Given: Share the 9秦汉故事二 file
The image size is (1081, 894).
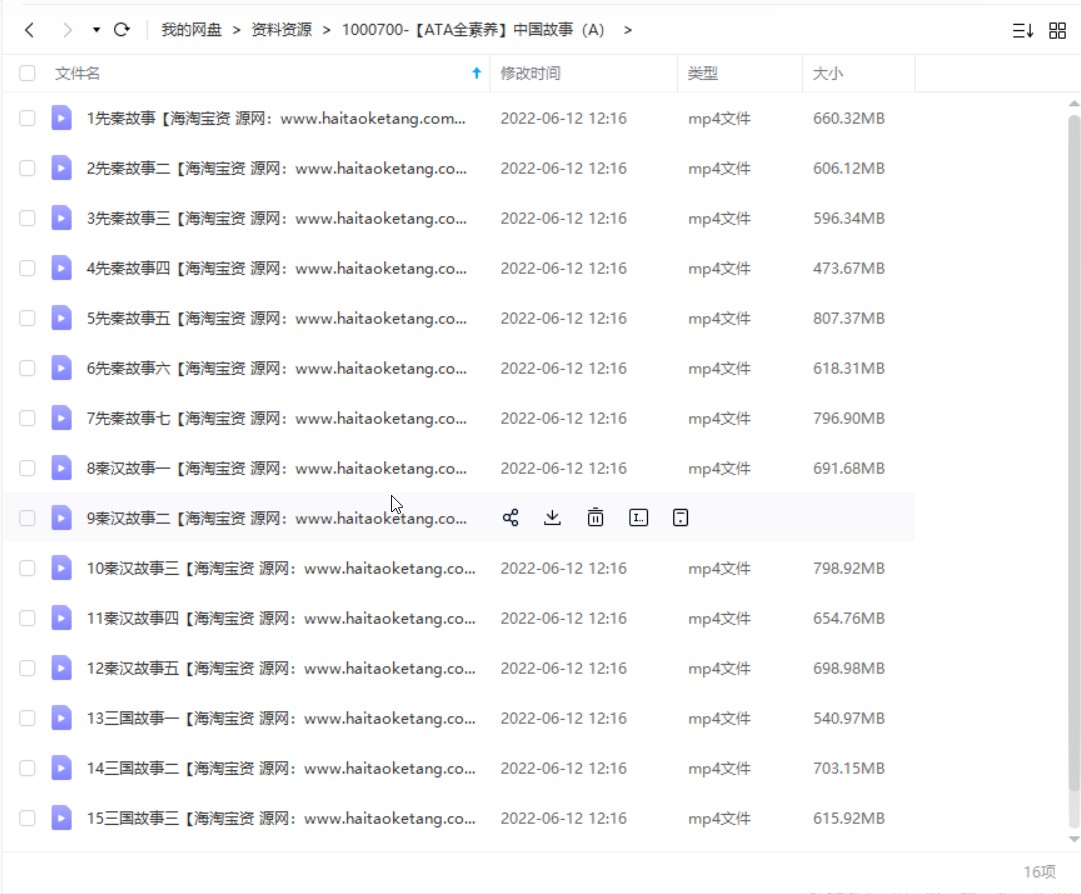Looking at the screenshot, I should tap(510, 518).
